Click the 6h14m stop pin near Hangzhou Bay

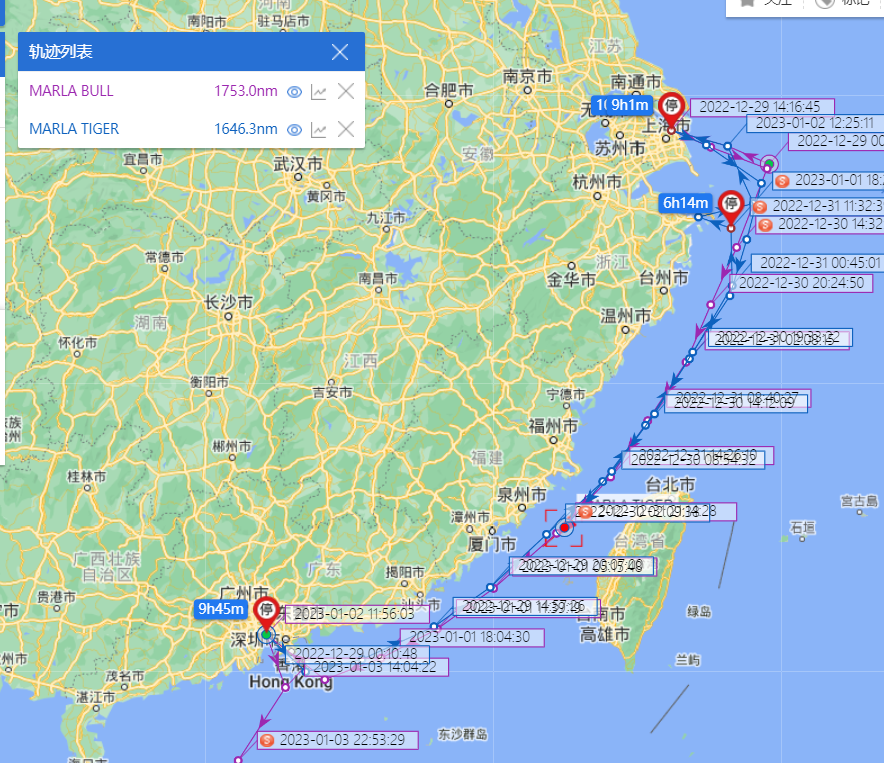(731, 205)
